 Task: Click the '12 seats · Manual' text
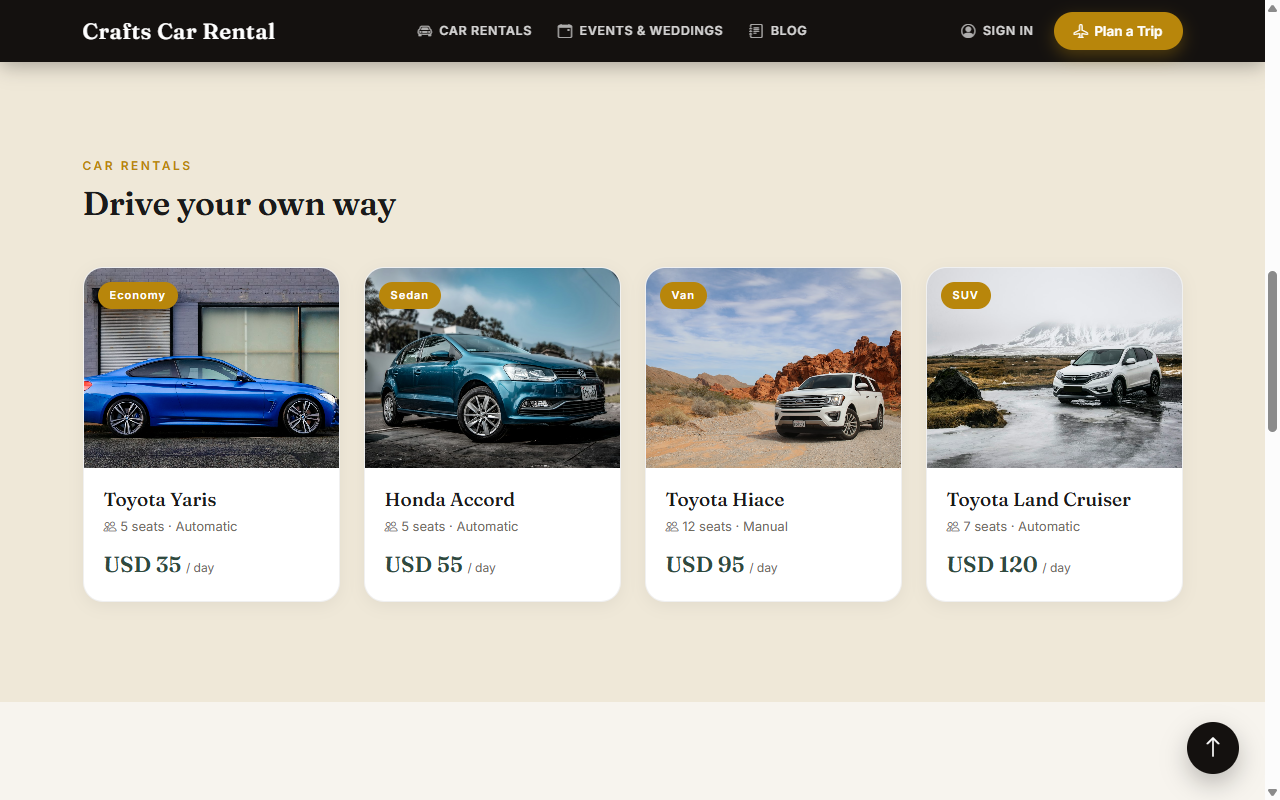735,527
